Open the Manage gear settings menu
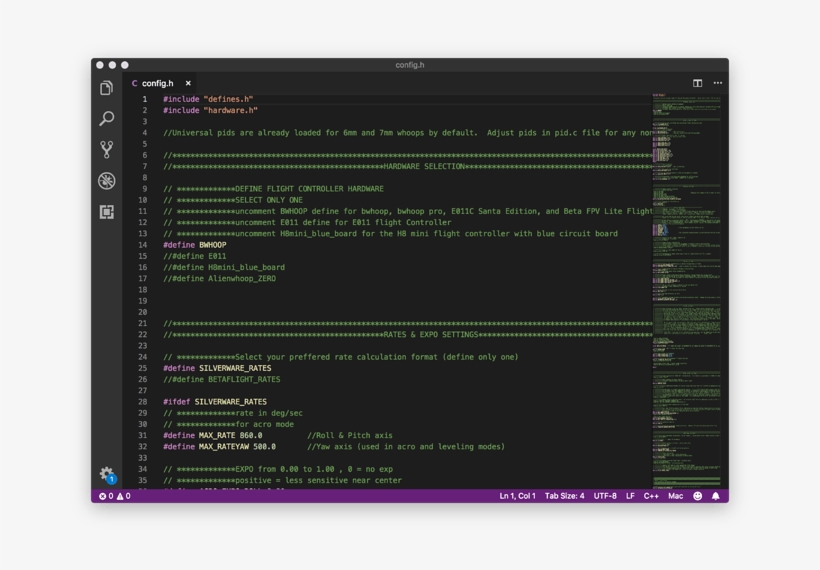The height and width of the screenshot is (570, 820). [107, 474]
